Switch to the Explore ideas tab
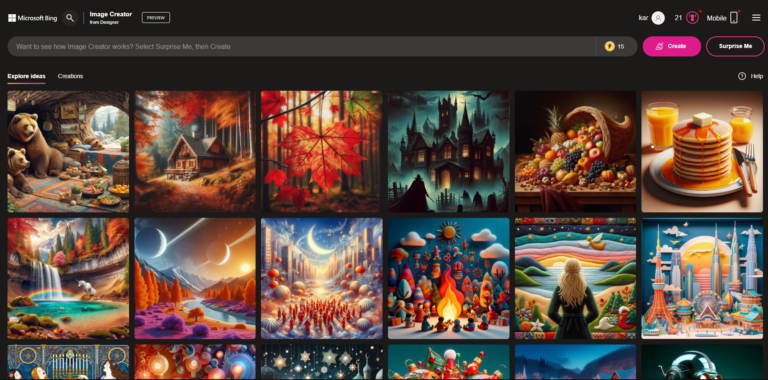This screenshot has height=380, width=768. click(x=26, y=76)
